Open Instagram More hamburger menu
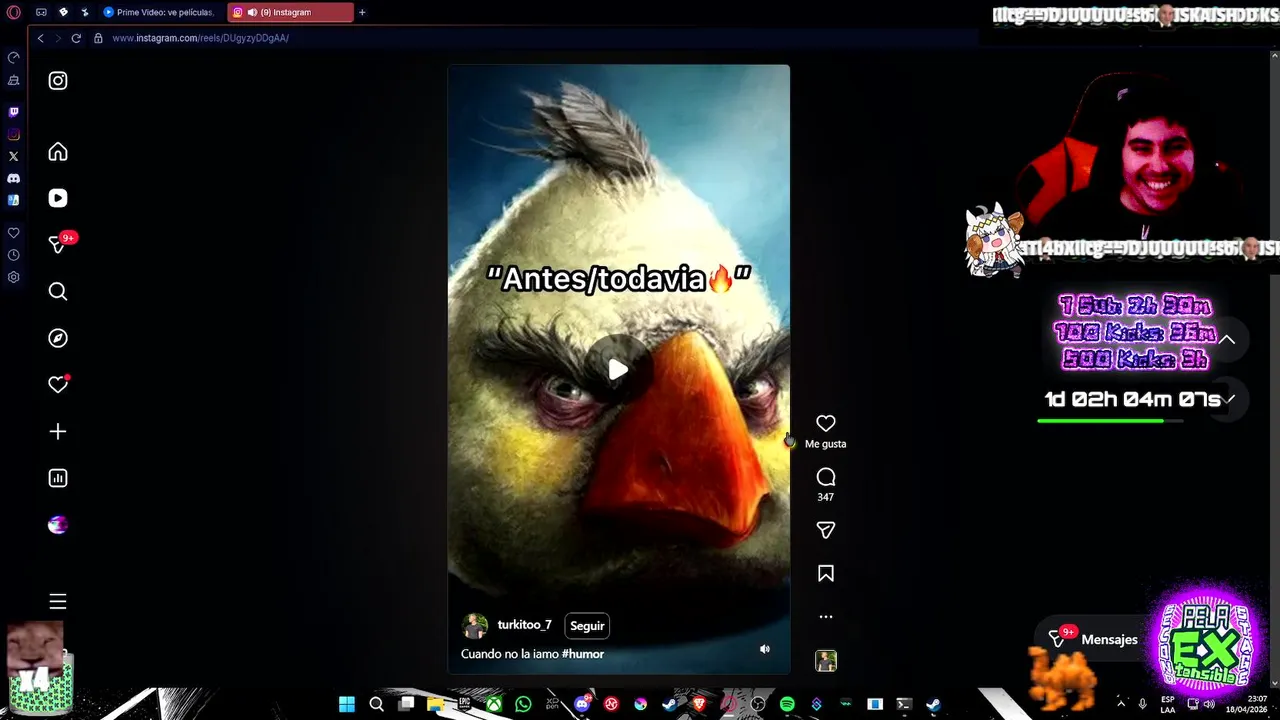 tap(58, 601)
